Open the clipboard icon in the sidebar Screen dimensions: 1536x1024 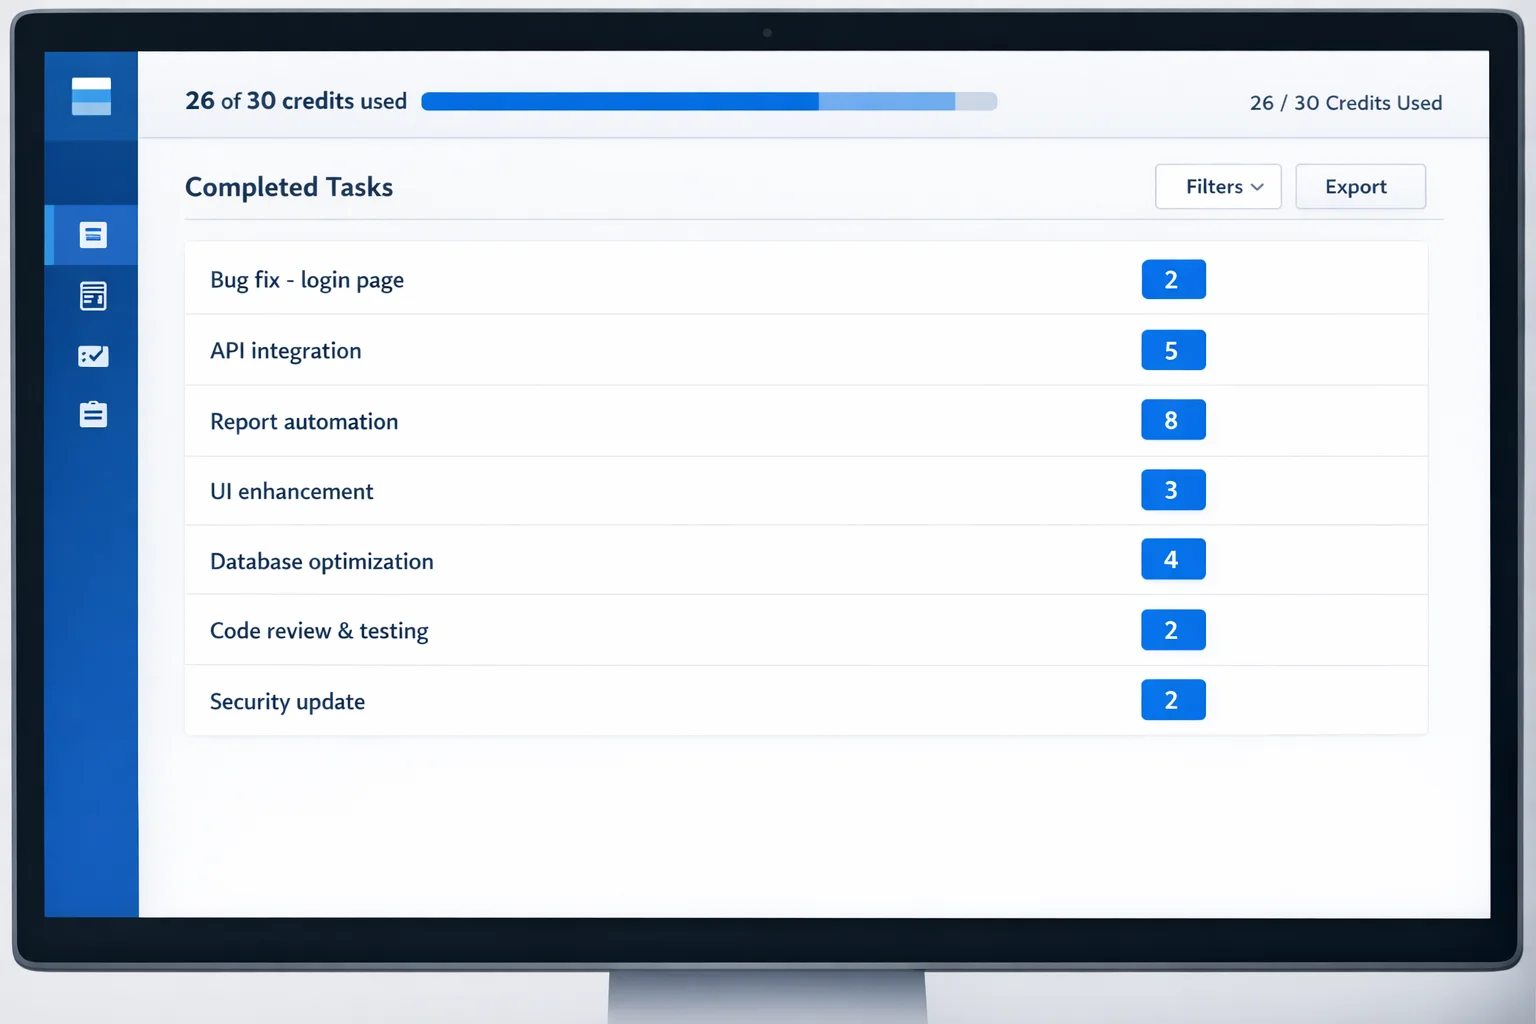pyautogui.click(x=92, y=414)
